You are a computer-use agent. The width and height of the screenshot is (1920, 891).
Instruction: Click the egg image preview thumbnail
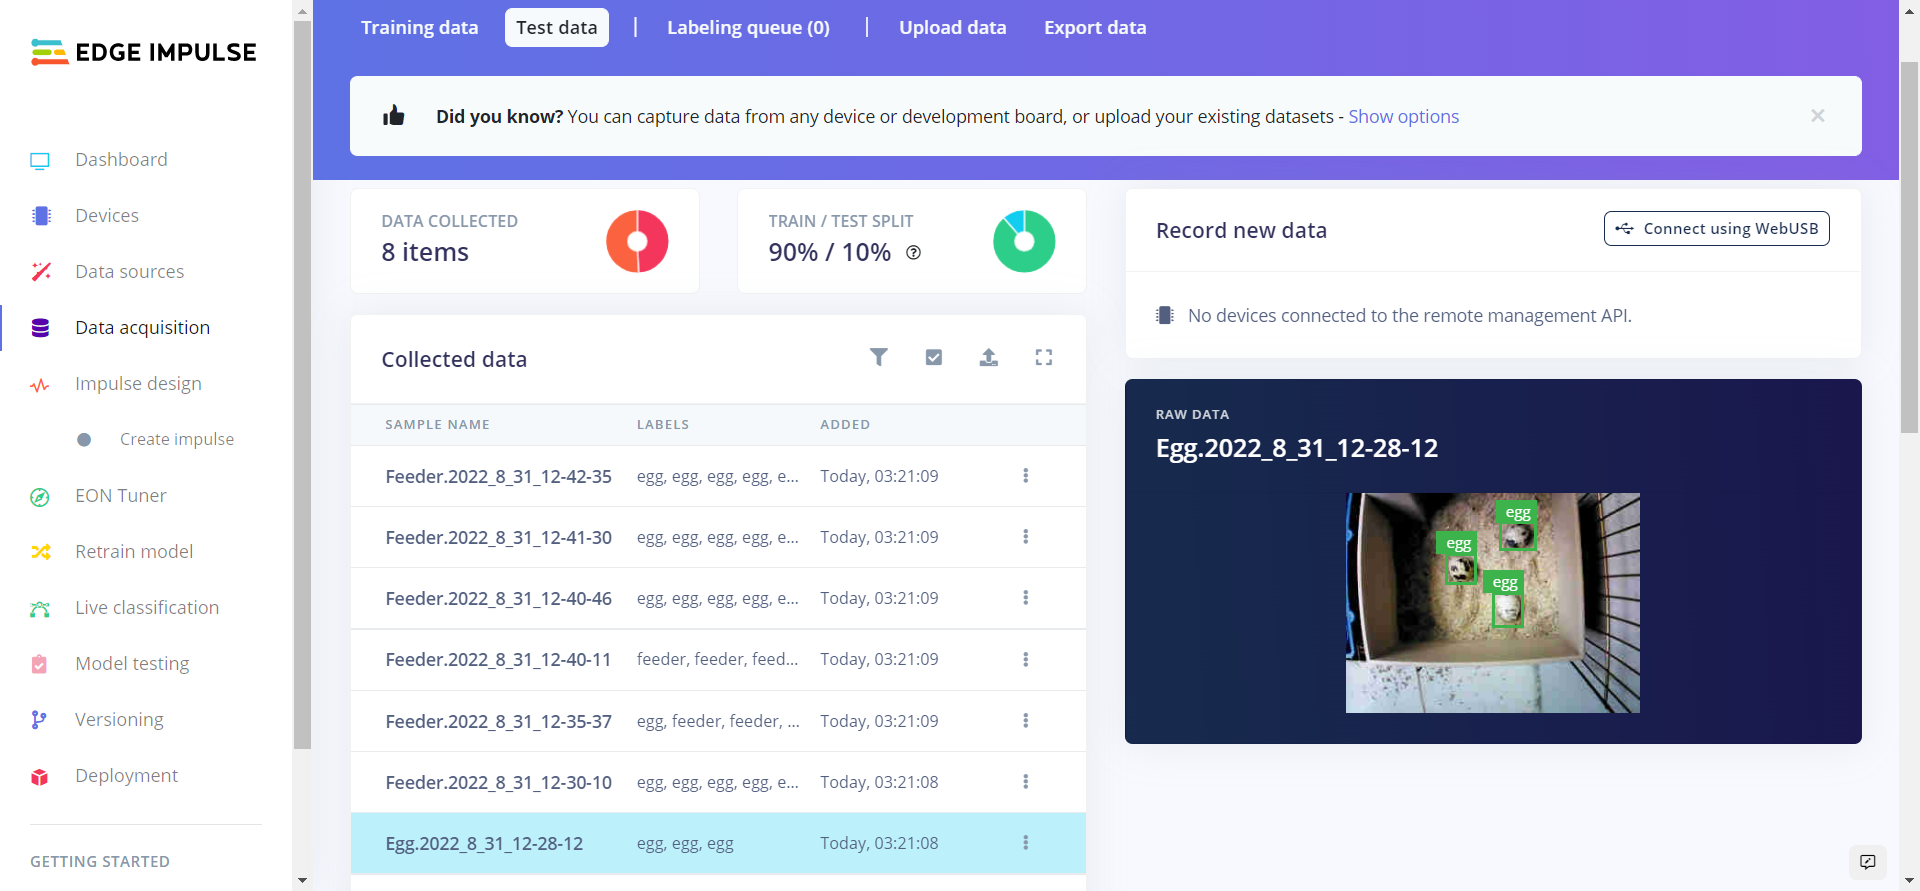[x=1492, y=602]
